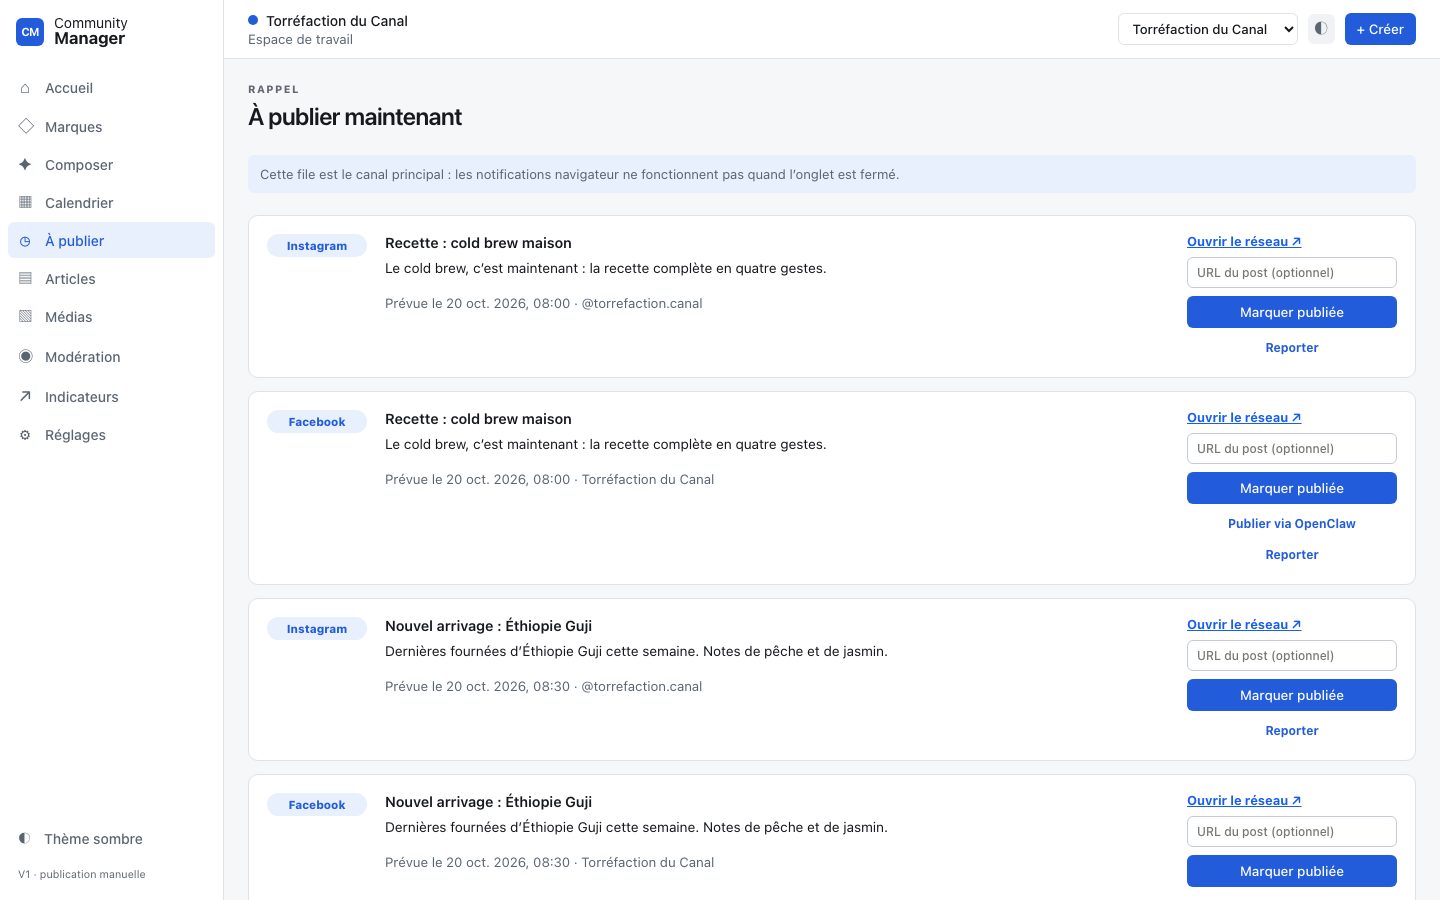Screen dimensions: 1440x900
Task: Focus URL du post field for Facebook cold brew
Action: pyautogui.click(x=1292, y=449)
